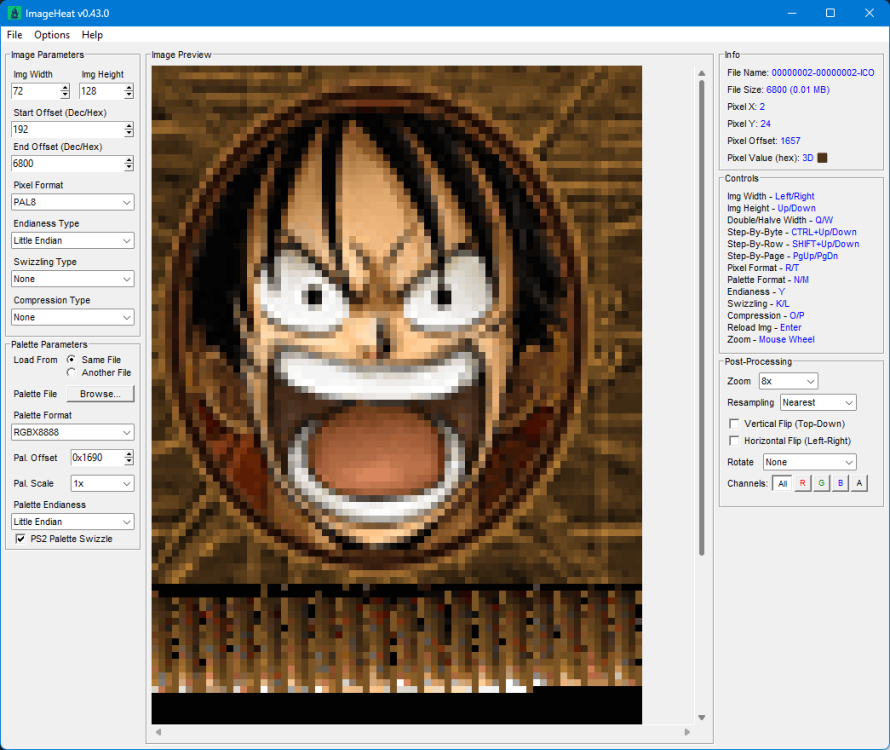Decrease Start Offset with down arrow
890x750 pixels.
point(129,133)
